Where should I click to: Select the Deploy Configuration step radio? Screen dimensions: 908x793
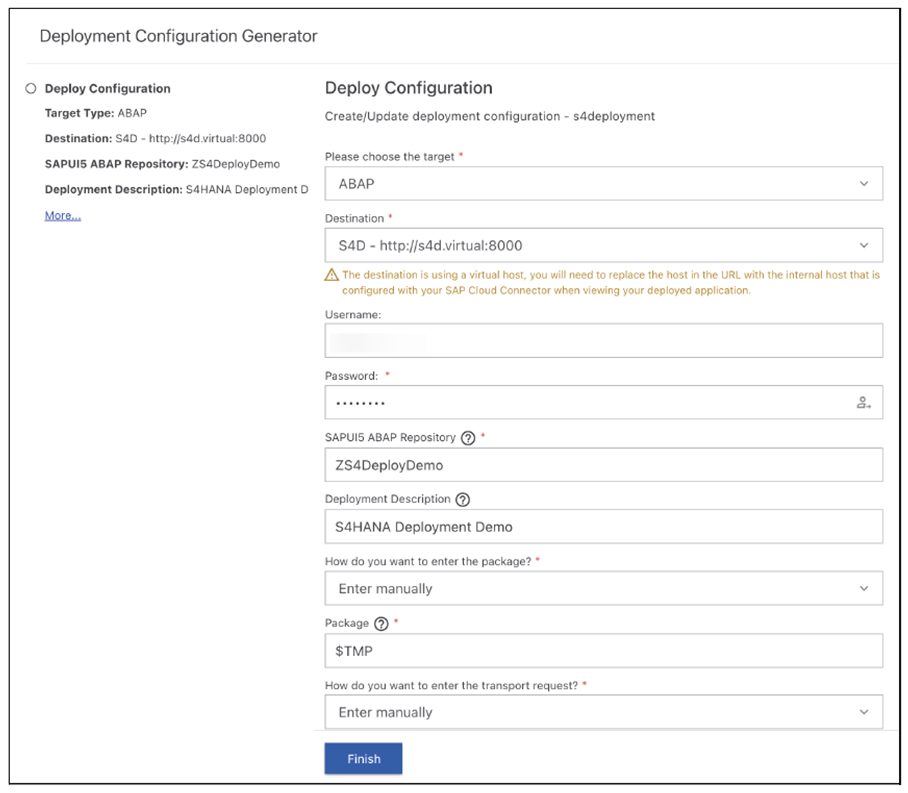[31, 88]
